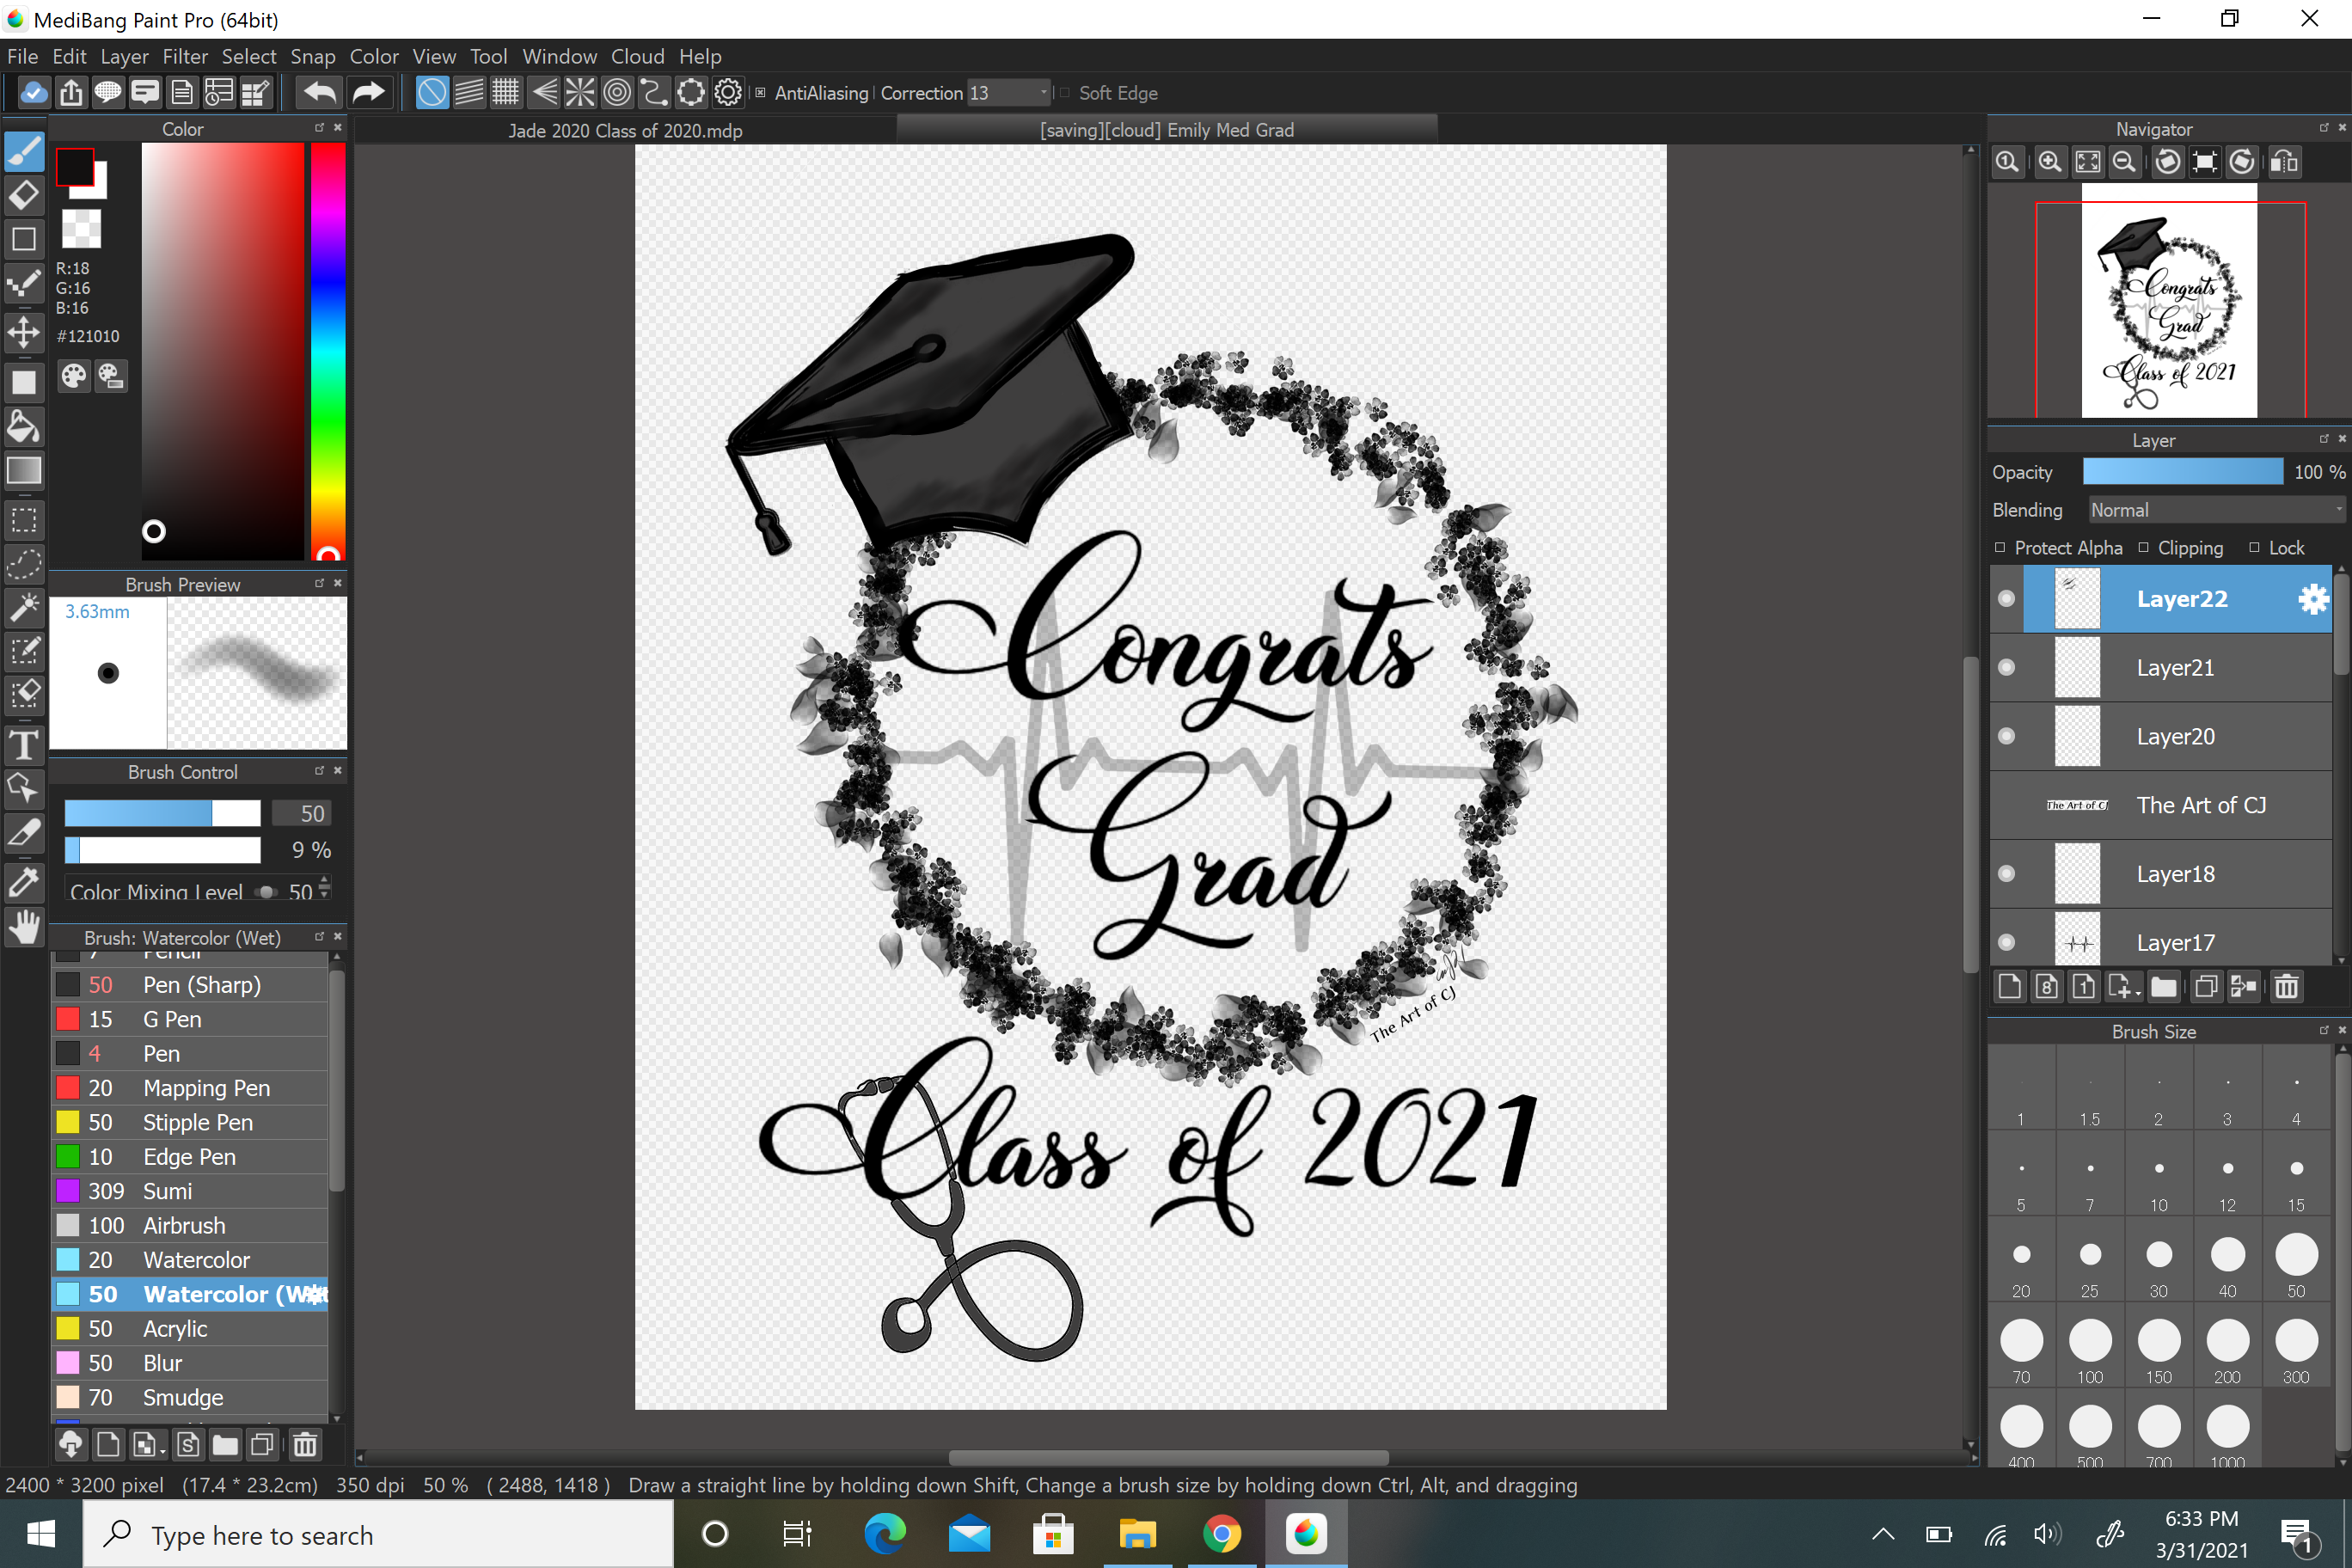Open the Filter menu
Screen dimensions: 2352x1568
tap(185, 56)
